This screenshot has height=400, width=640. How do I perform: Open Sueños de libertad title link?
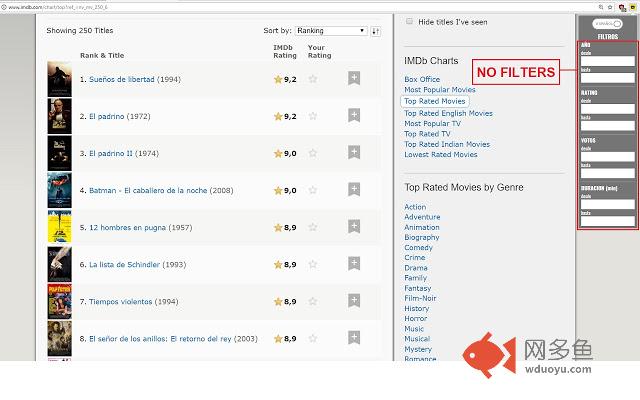pos(122,79)
